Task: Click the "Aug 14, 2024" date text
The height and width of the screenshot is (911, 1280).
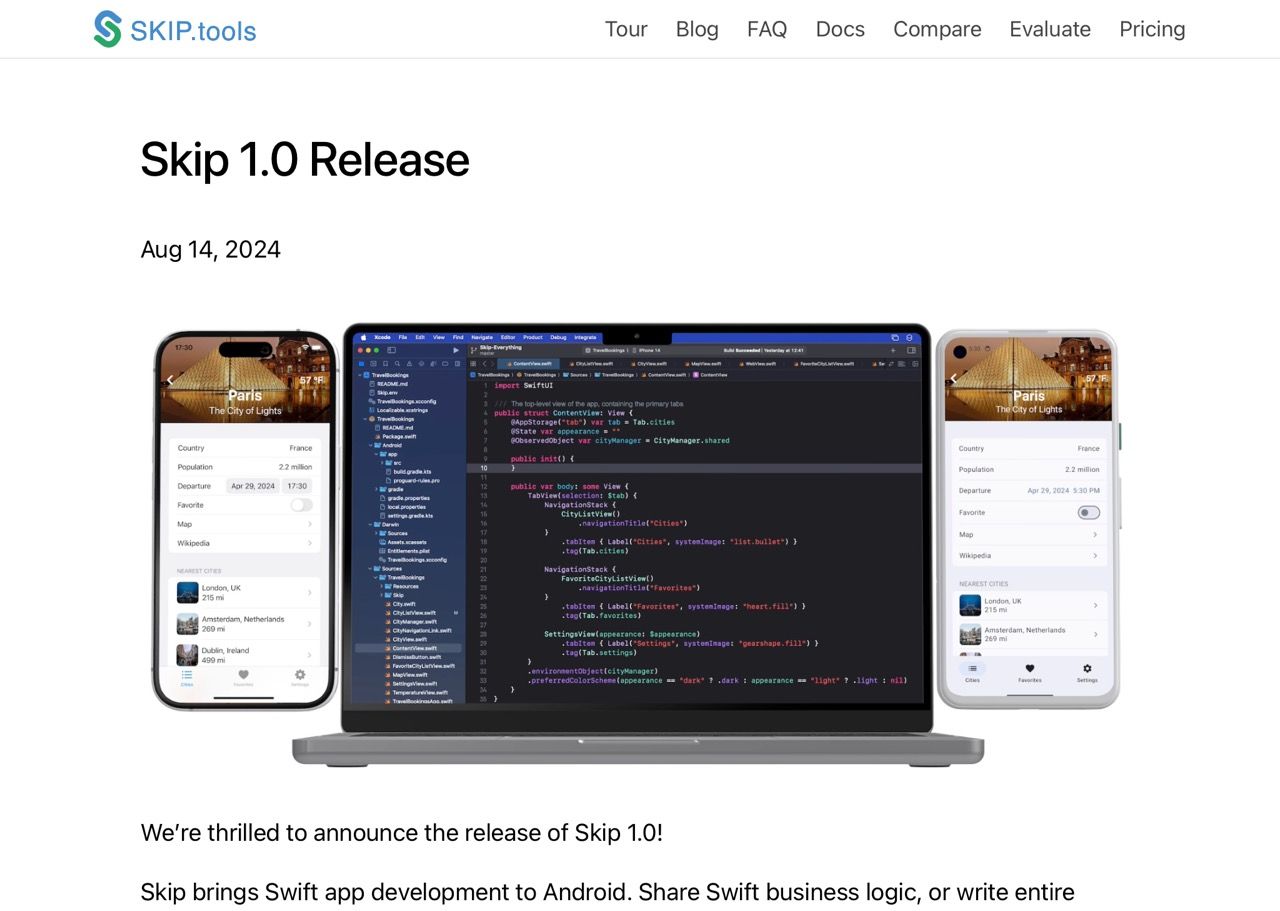Action: pyautogui.click(x=211, y=249)
